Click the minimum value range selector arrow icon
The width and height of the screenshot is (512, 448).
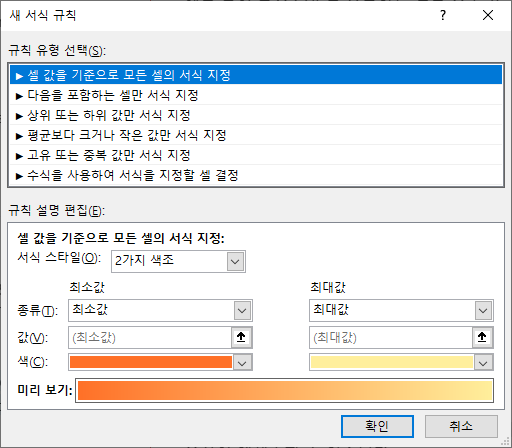(241, 337)
